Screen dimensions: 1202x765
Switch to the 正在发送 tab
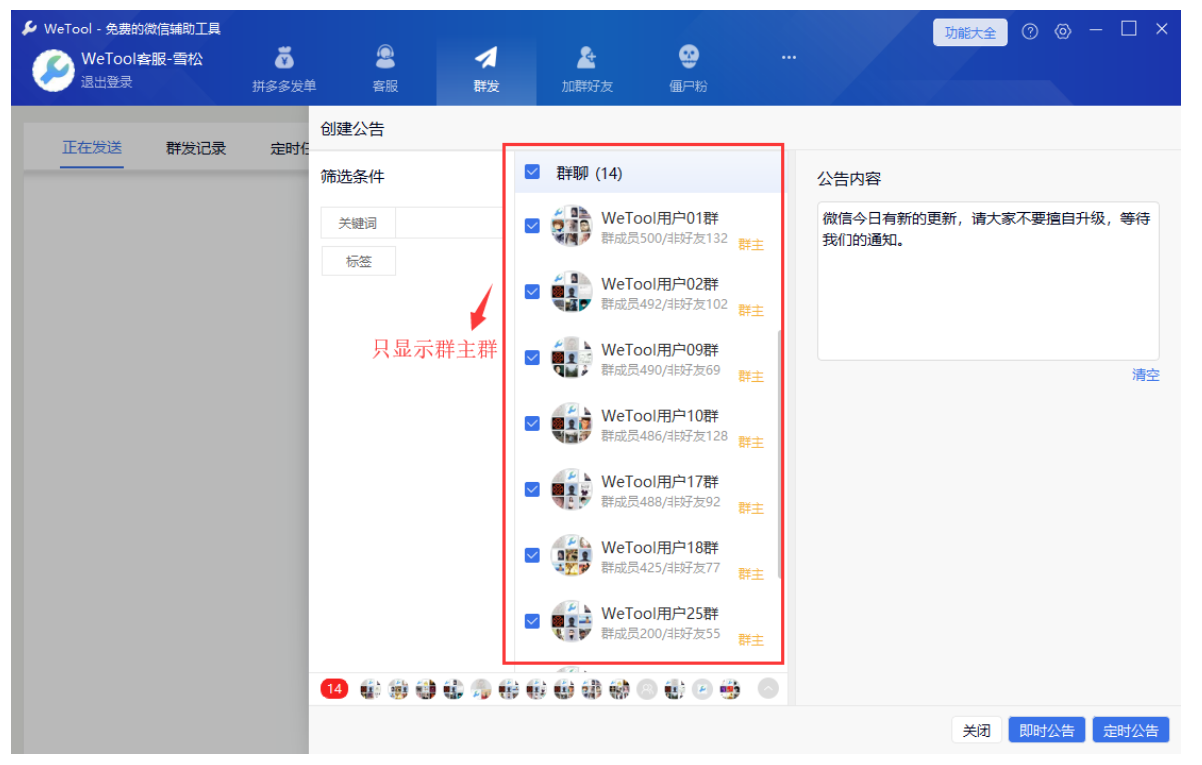[92, 148]
